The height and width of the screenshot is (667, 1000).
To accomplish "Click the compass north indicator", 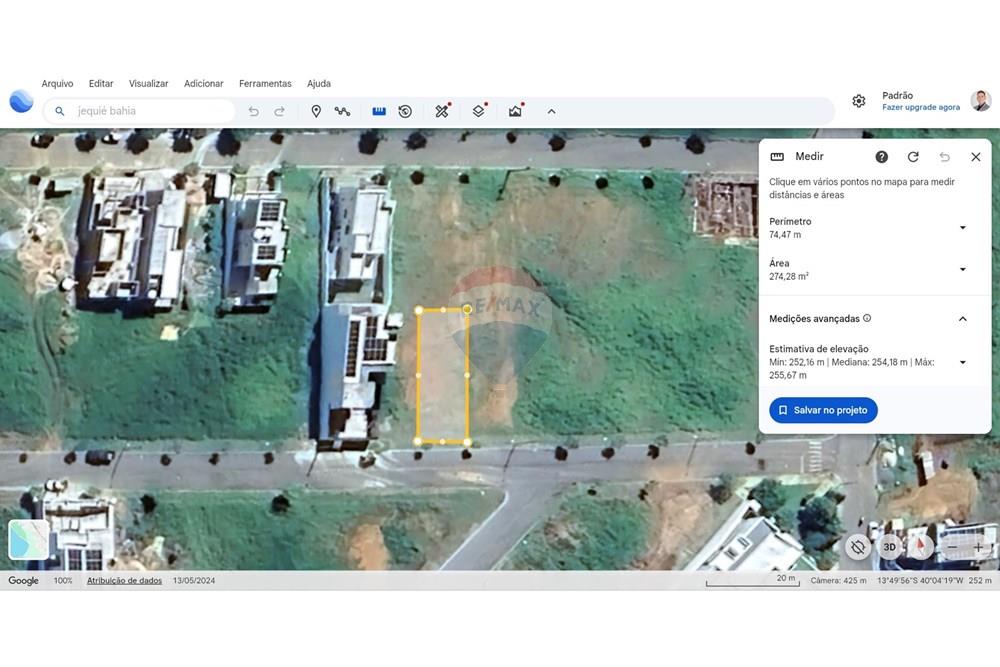I will (x=920, y=547).
